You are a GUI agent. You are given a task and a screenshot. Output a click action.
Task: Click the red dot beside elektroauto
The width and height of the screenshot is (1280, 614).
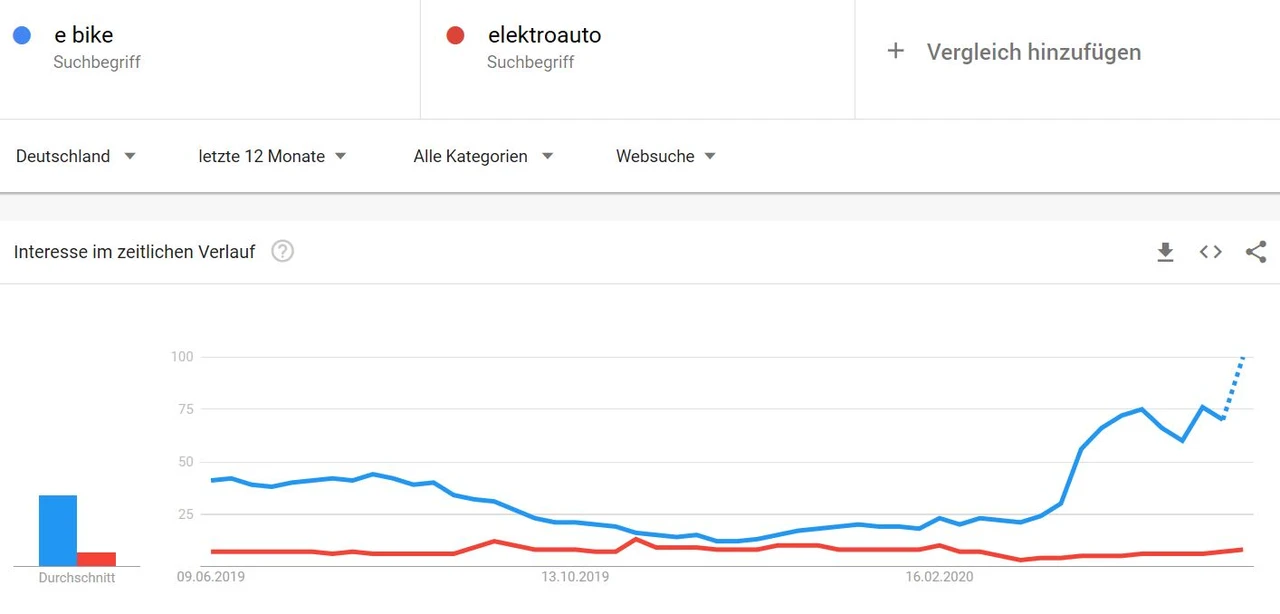pyautogui.click(x=455, y=36)
